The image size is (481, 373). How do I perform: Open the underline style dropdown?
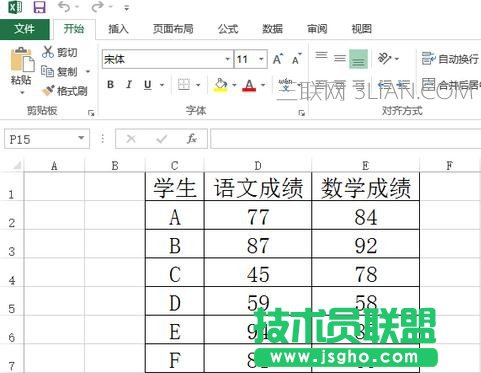coord(162,85)
